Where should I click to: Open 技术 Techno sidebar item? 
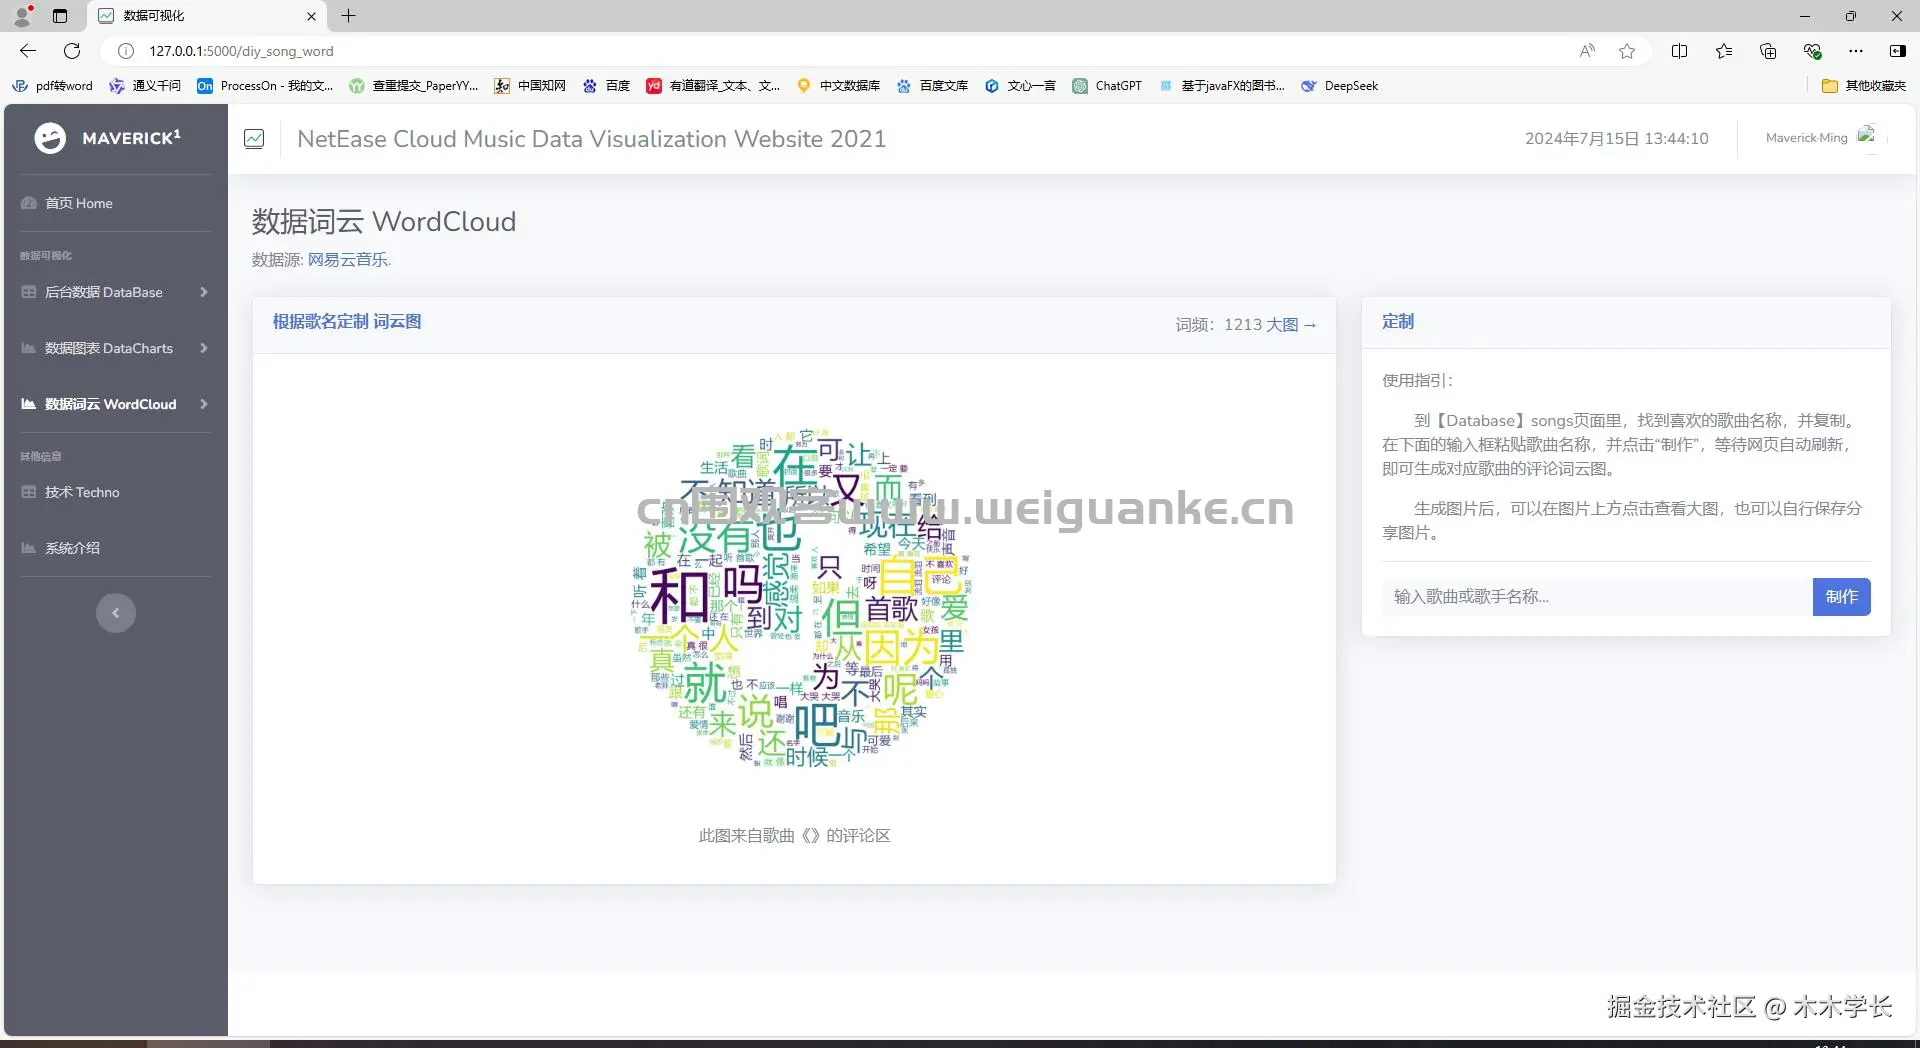click(82, 492)
